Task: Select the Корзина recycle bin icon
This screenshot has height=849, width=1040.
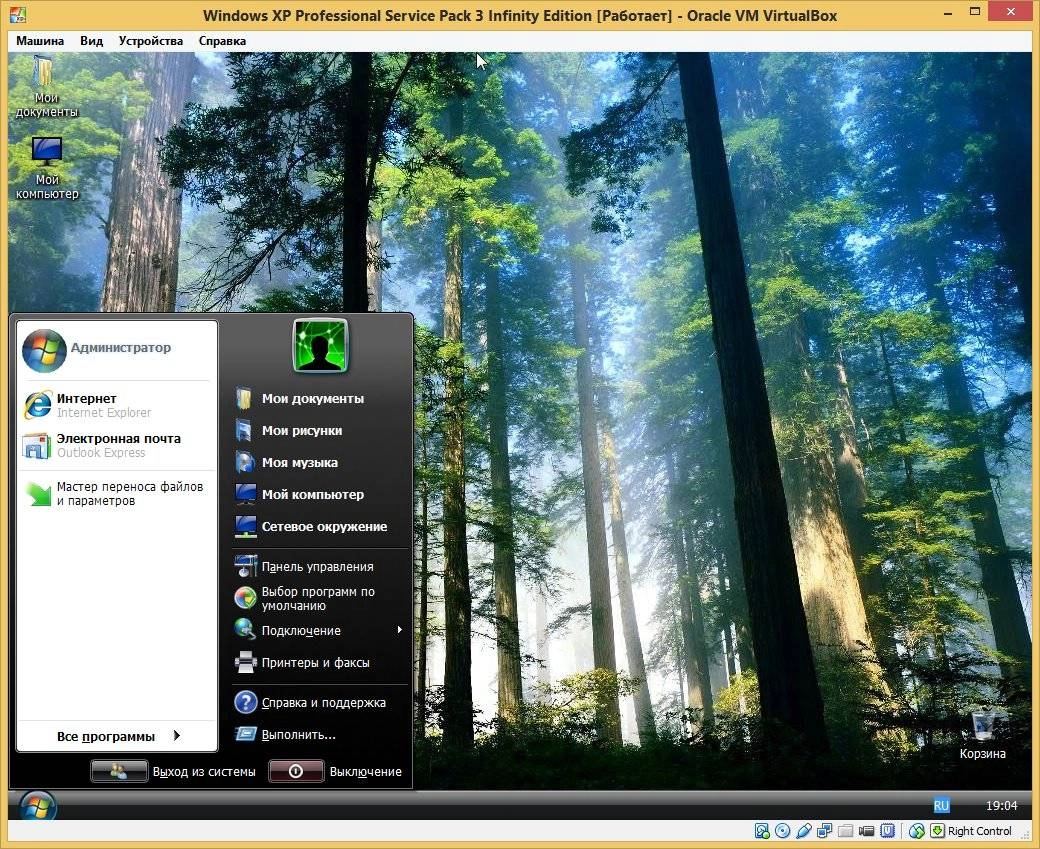Action: [982, 736]
